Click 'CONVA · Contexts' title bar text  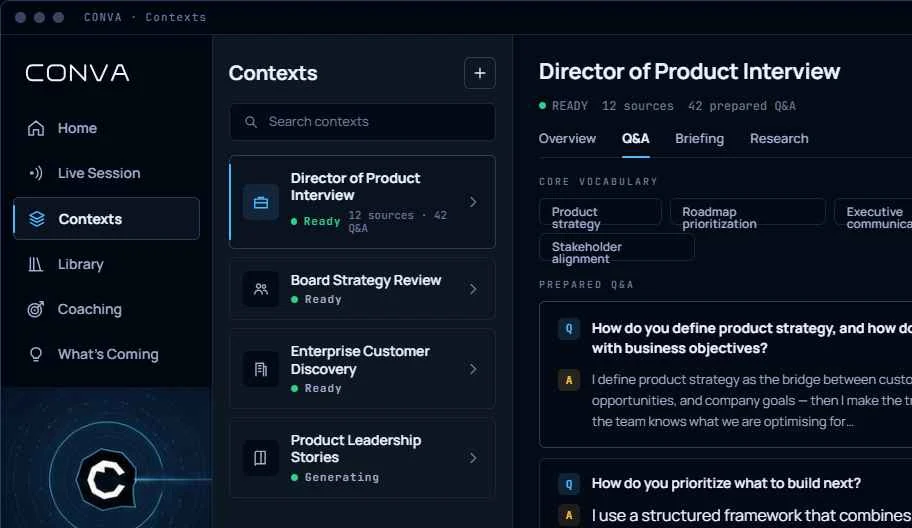pos(145,17)
